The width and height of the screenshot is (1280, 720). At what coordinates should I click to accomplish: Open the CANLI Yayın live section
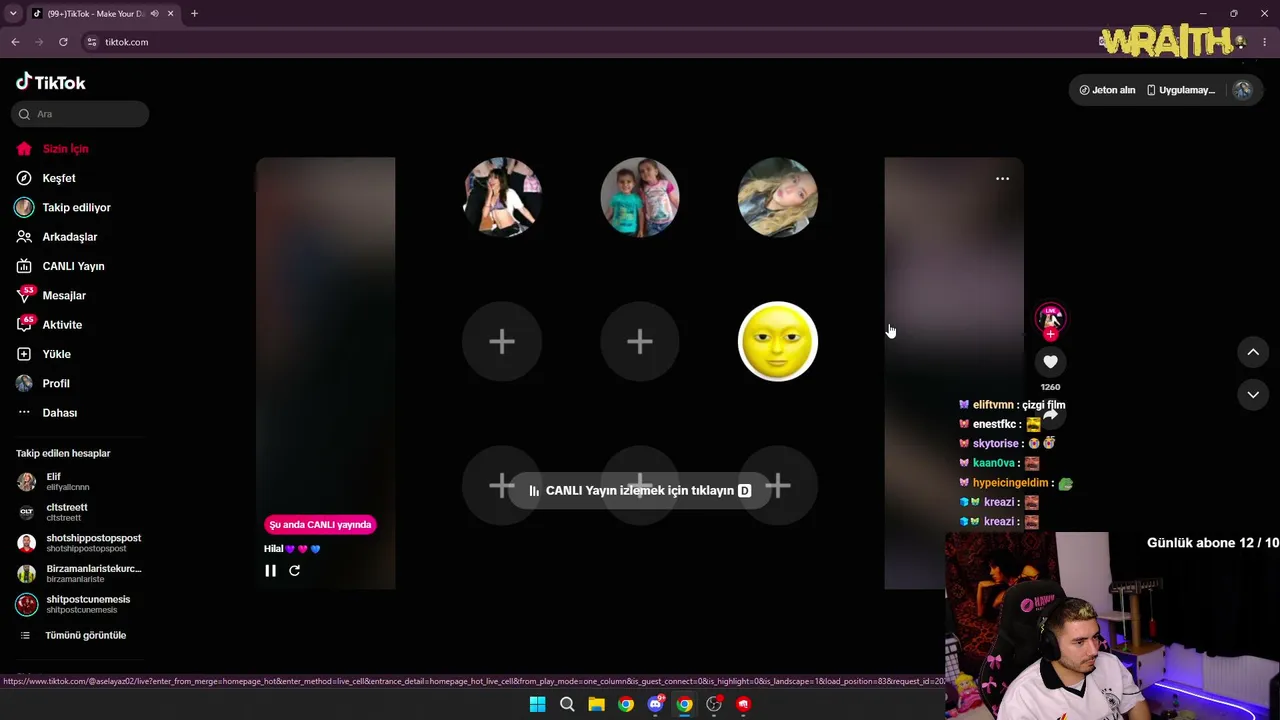tap(73, 266)
